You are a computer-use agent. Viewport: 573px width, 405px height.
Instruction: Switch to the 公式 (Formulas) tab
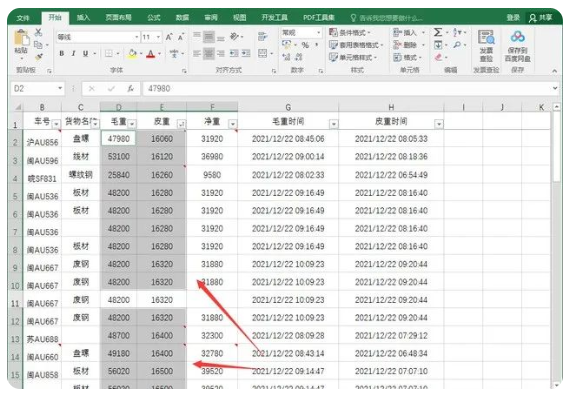pyautogui.click(x=154, y=18)
